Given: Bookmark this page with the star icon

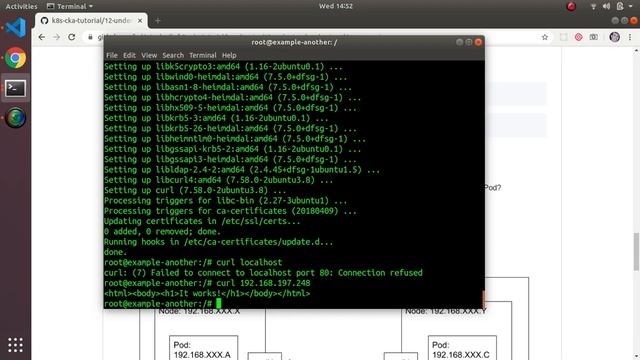Looking at the screenshot, I should [544, 37].
